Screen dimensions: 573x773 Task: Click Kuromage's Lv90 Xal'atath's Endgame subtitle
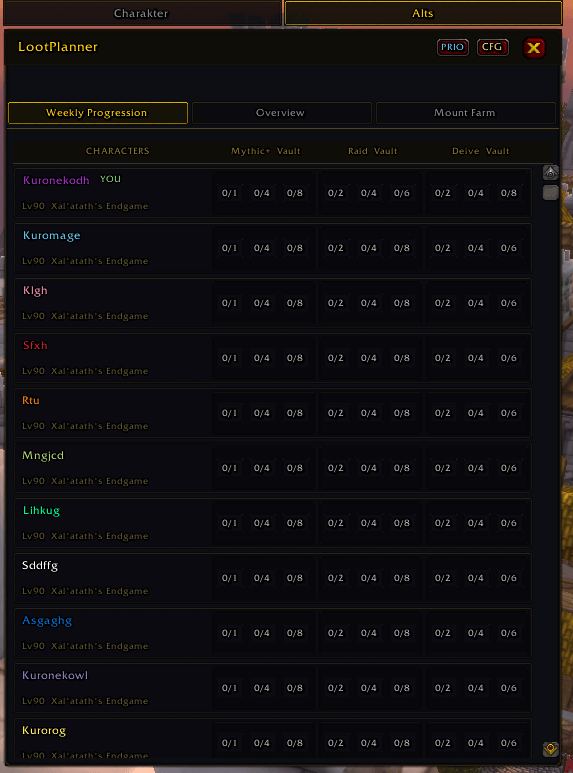(x=85, y=261)
